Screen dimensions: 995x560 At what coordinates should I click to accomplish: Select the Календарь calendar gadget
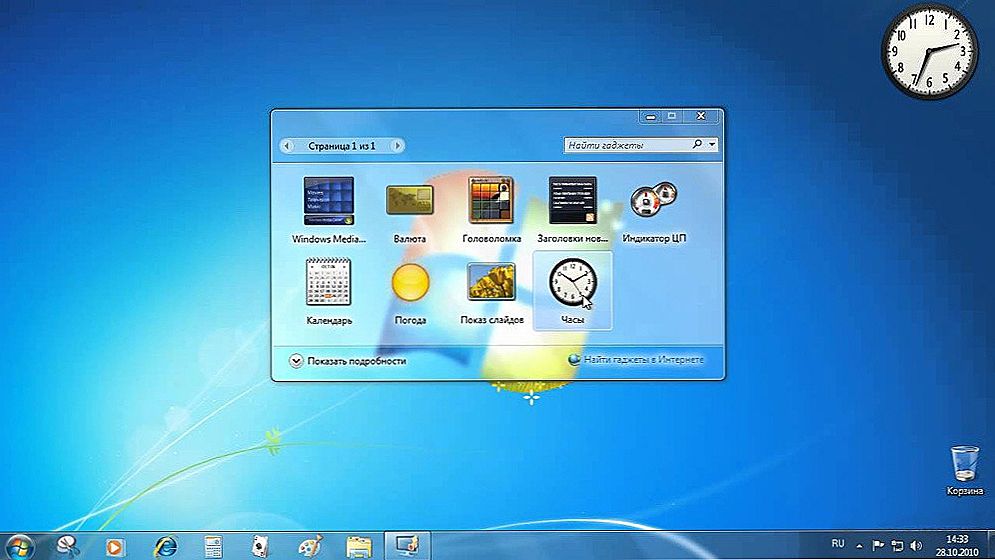329,291
